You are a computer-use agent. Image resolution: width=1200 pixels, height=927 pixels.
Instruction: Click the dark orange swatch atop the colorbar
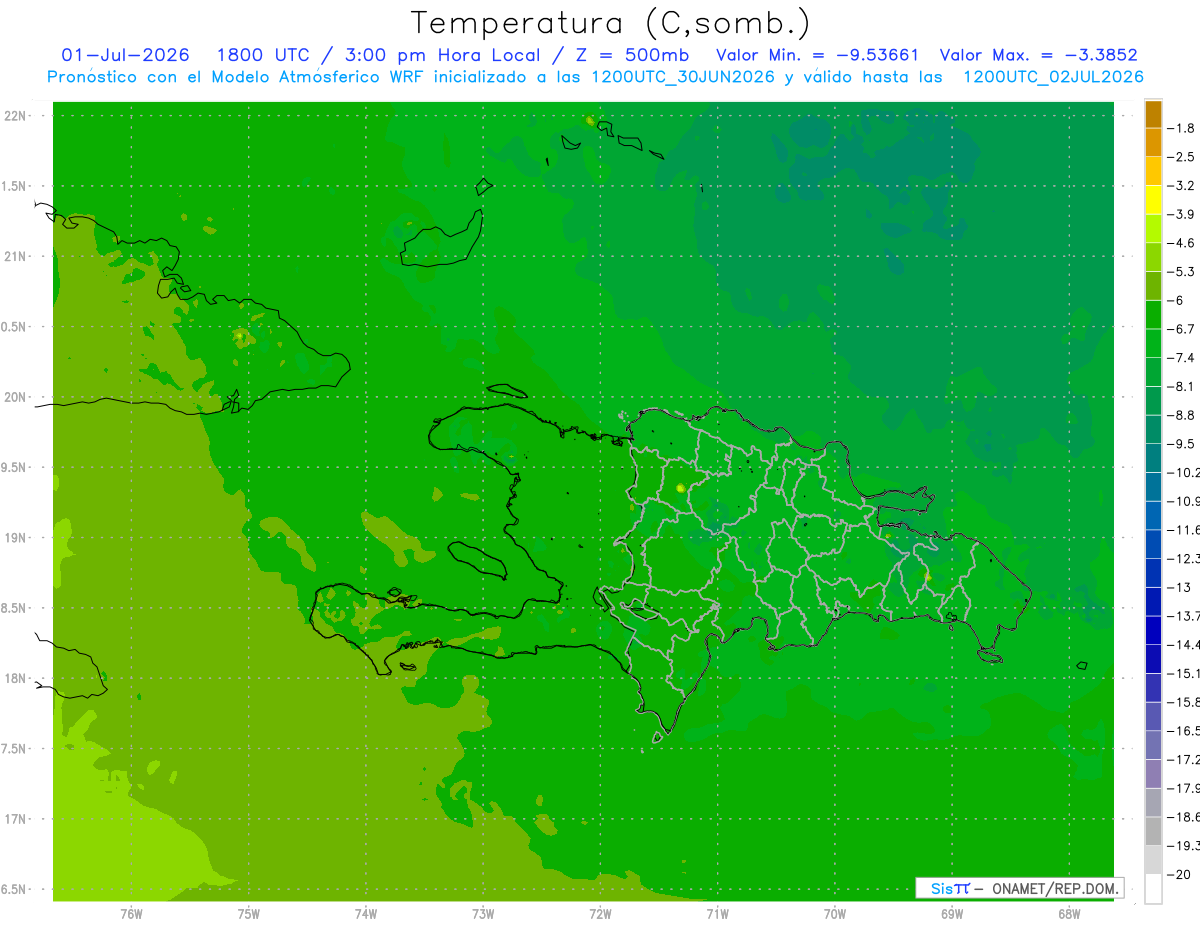pos(1153,114)
